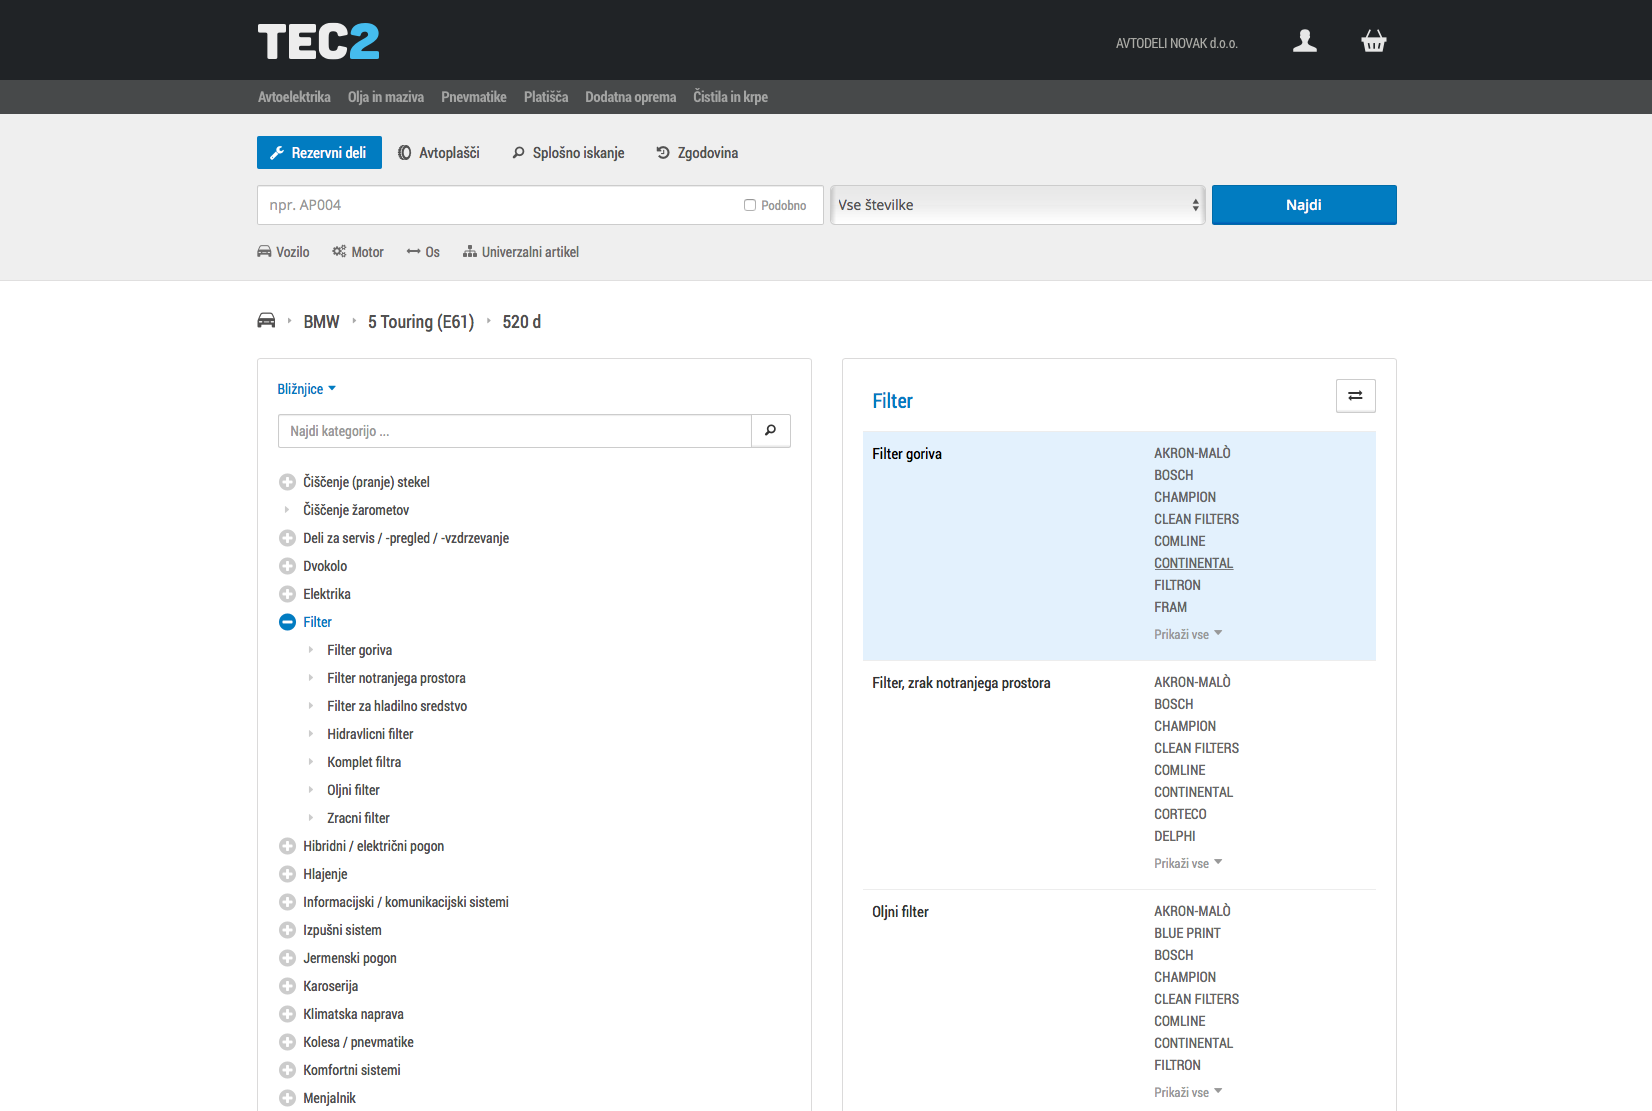Show all brands under Oljni filter
Viewport: 1652px width, 1111px height.
pos(1188,1092)
